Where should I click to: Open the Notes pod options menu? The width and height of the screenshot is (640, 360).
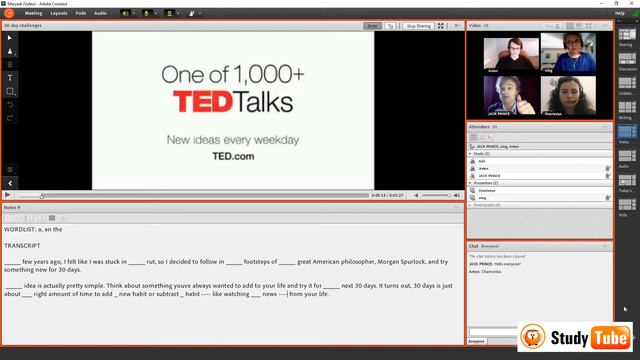(x=457, y=208)
